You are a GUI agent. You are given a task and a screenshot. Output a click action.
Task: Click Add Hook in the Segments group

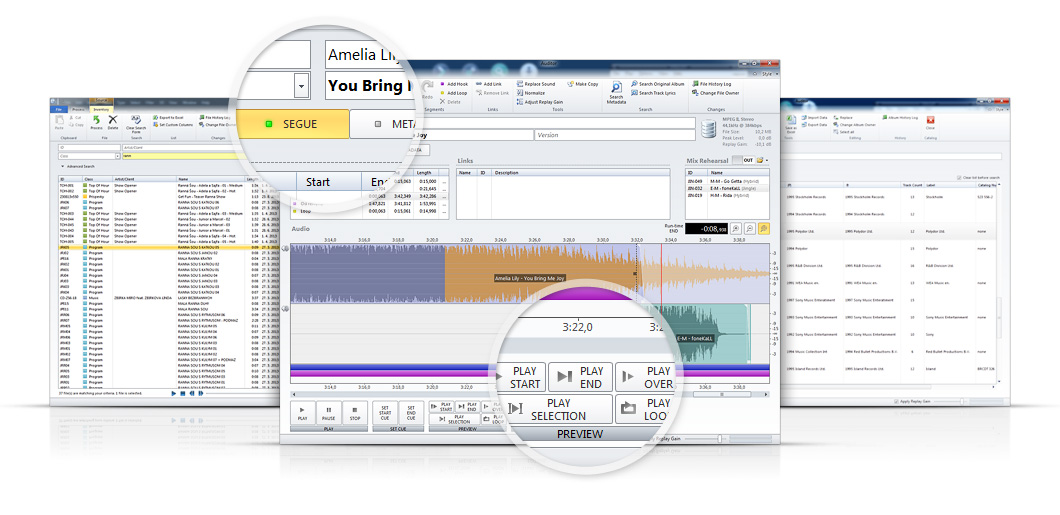454,84
